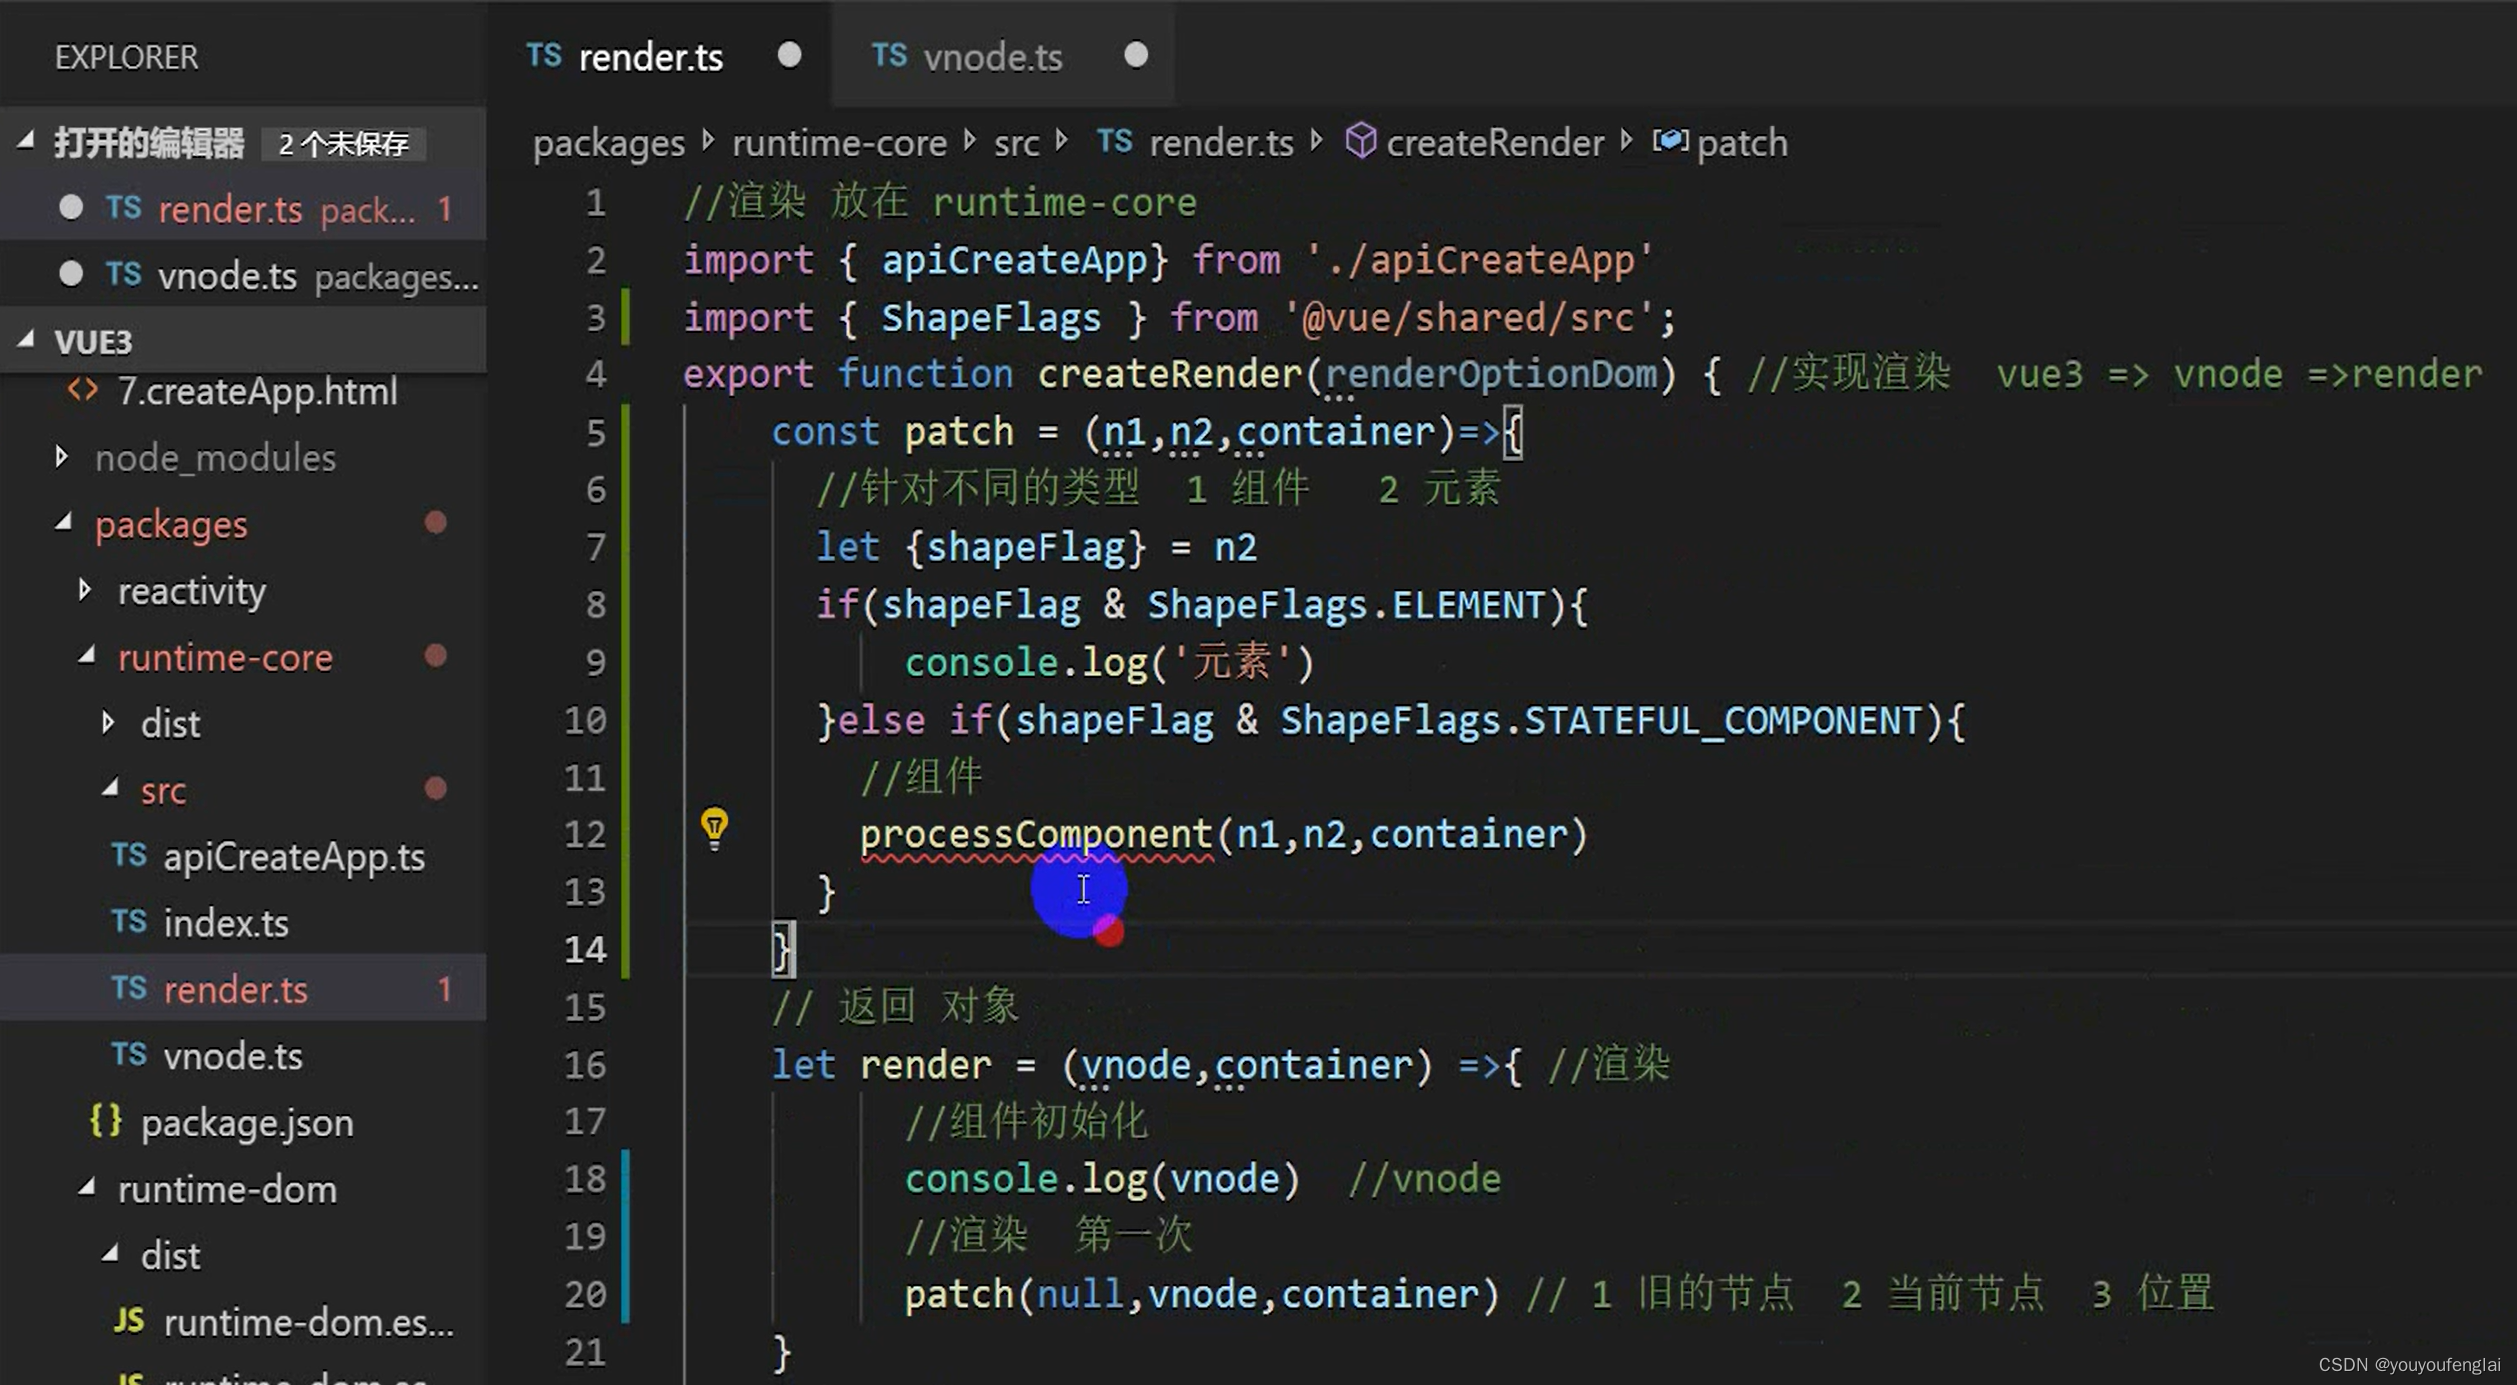Click the processComponent error call on line 12

pyautogui.click(x=1036, y=834)
